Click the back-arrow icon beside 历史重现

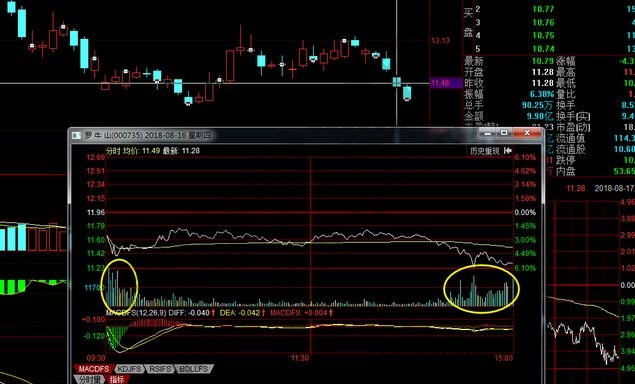507,151
